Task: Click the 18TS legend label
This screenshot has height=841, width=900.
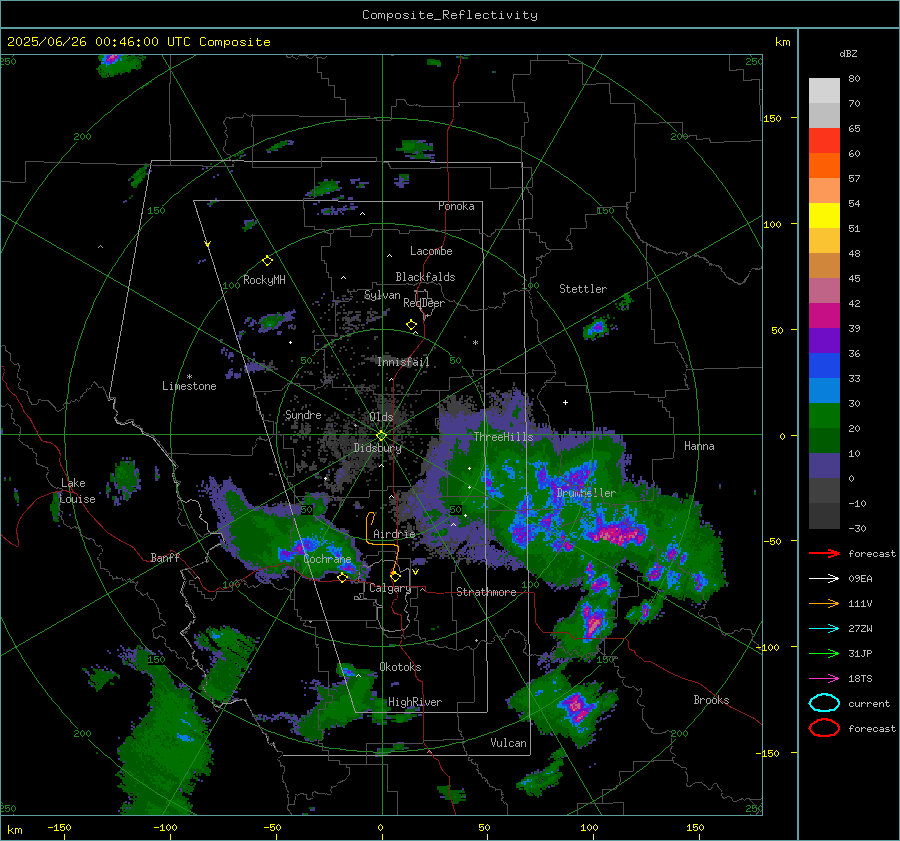Action: [860, 679]
